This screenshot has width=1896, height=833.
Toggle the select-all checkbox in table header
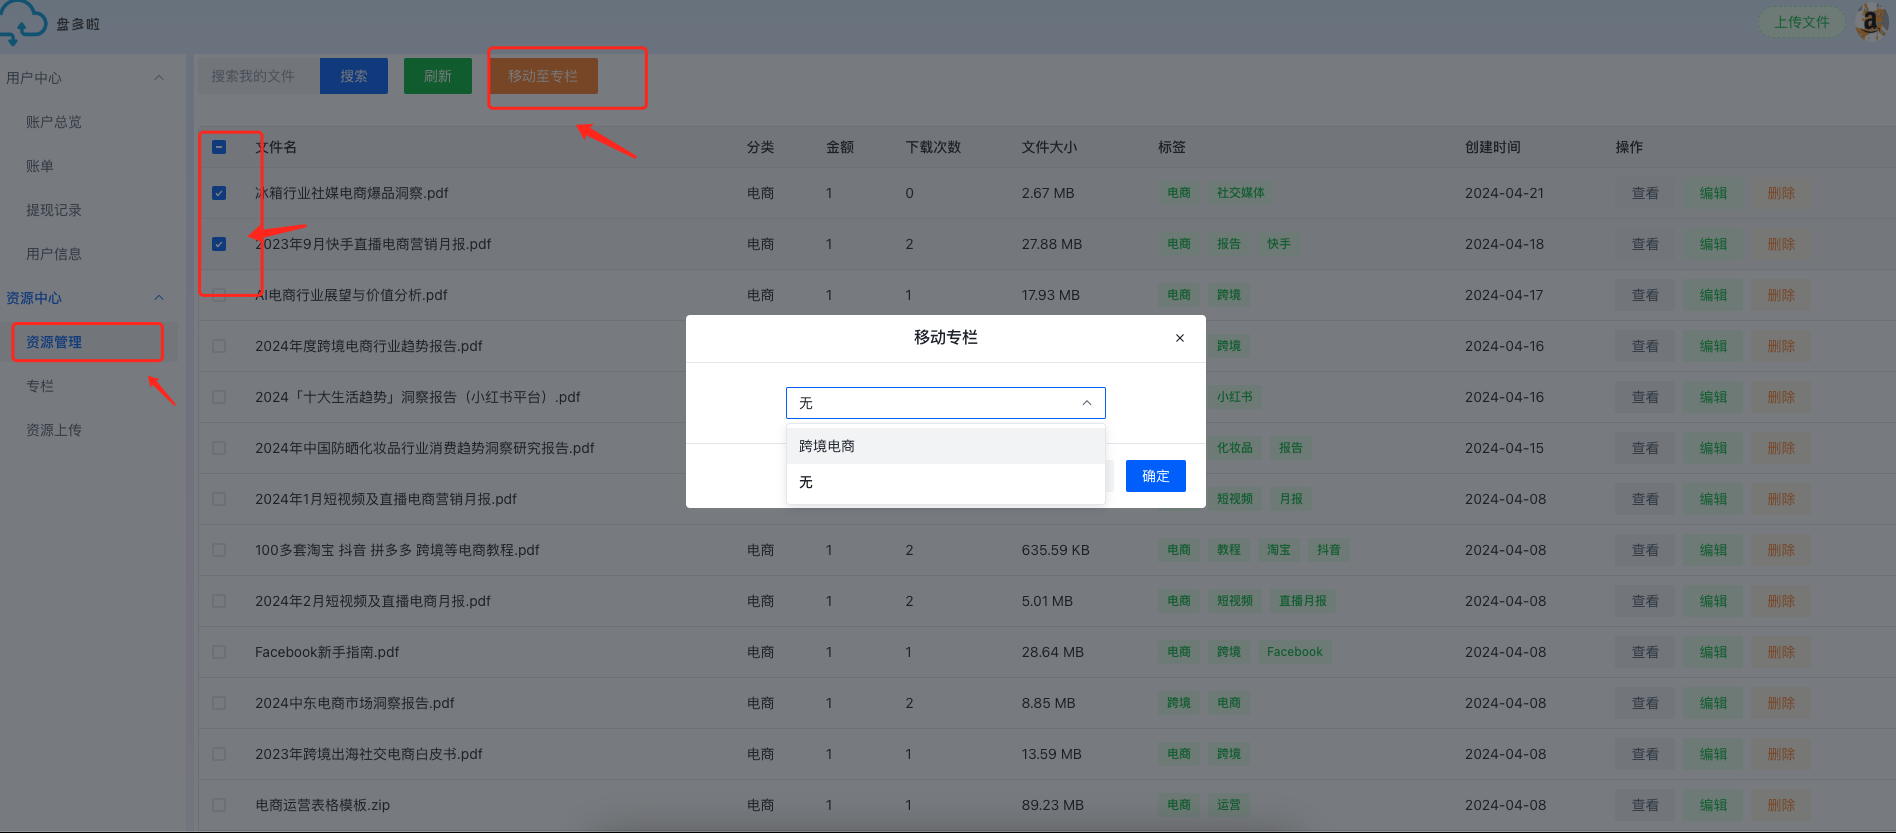click(x=219, y=147)
